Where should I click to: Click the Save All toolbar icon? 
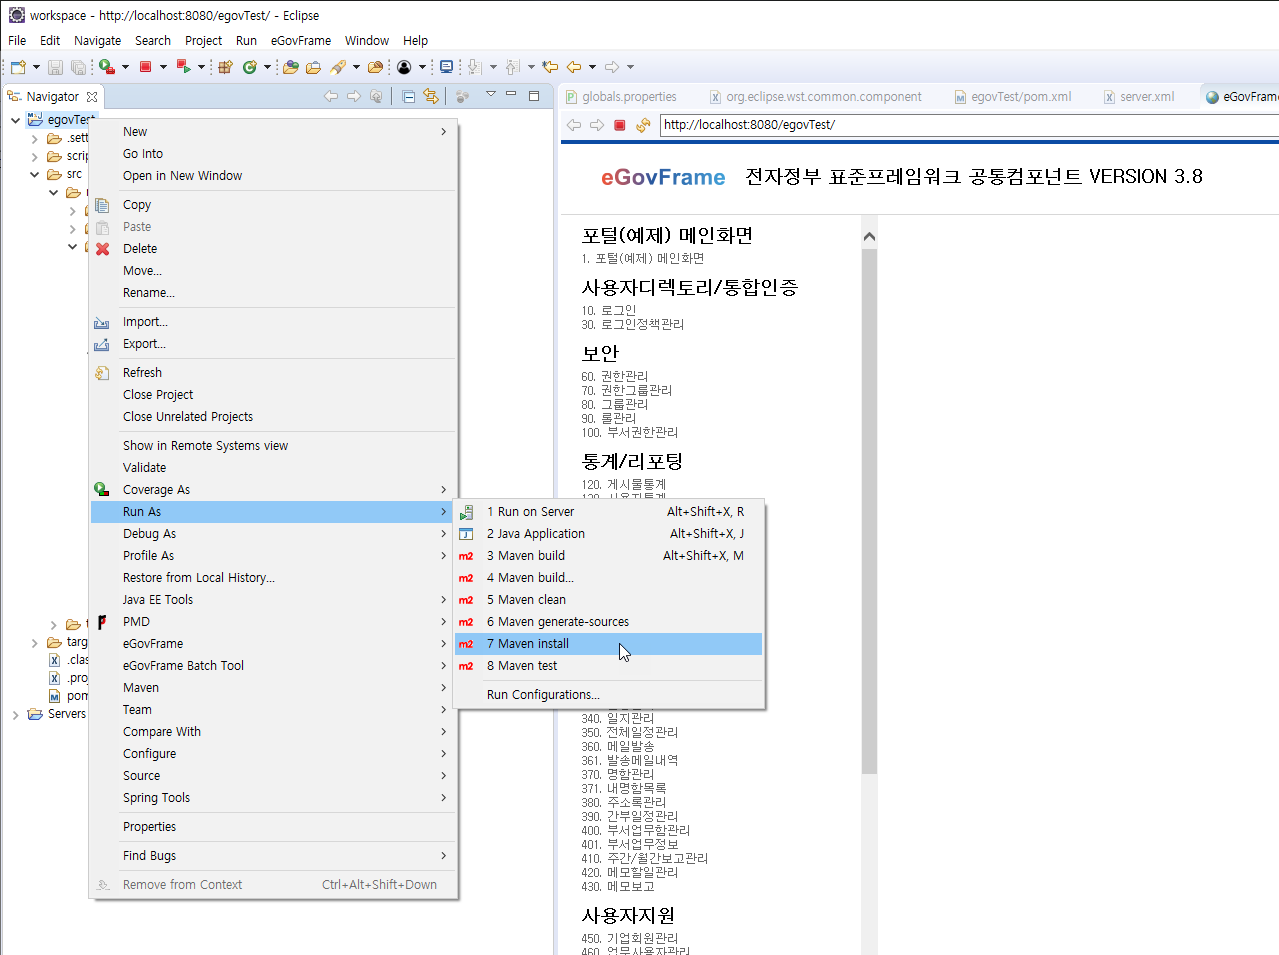[78, 67]
